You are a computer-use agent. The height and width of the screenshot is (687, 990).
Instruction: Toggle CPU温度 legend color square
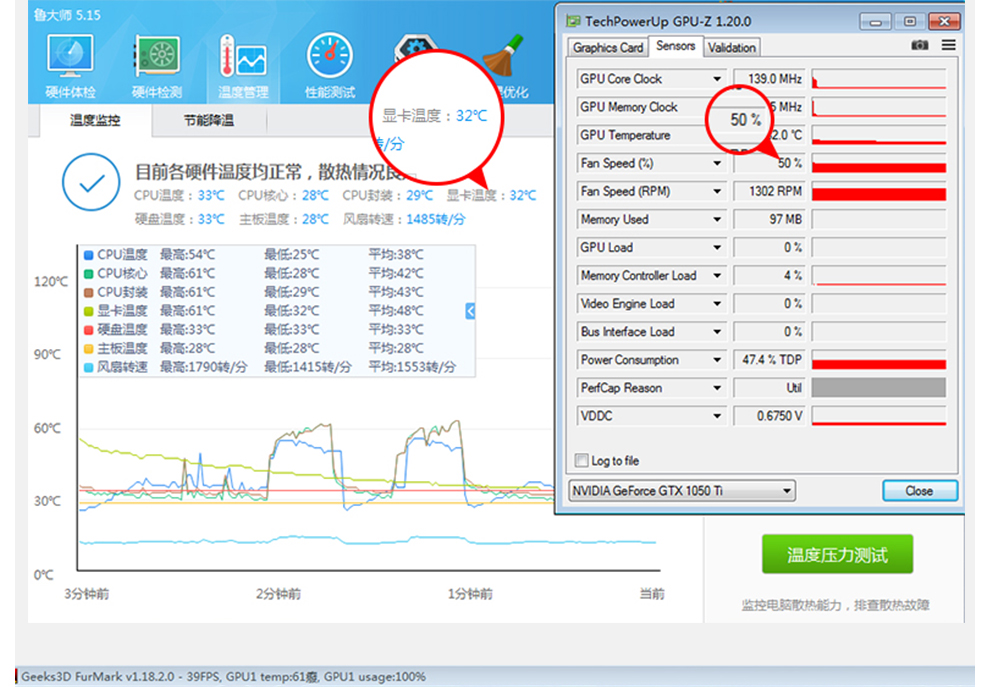89,255
